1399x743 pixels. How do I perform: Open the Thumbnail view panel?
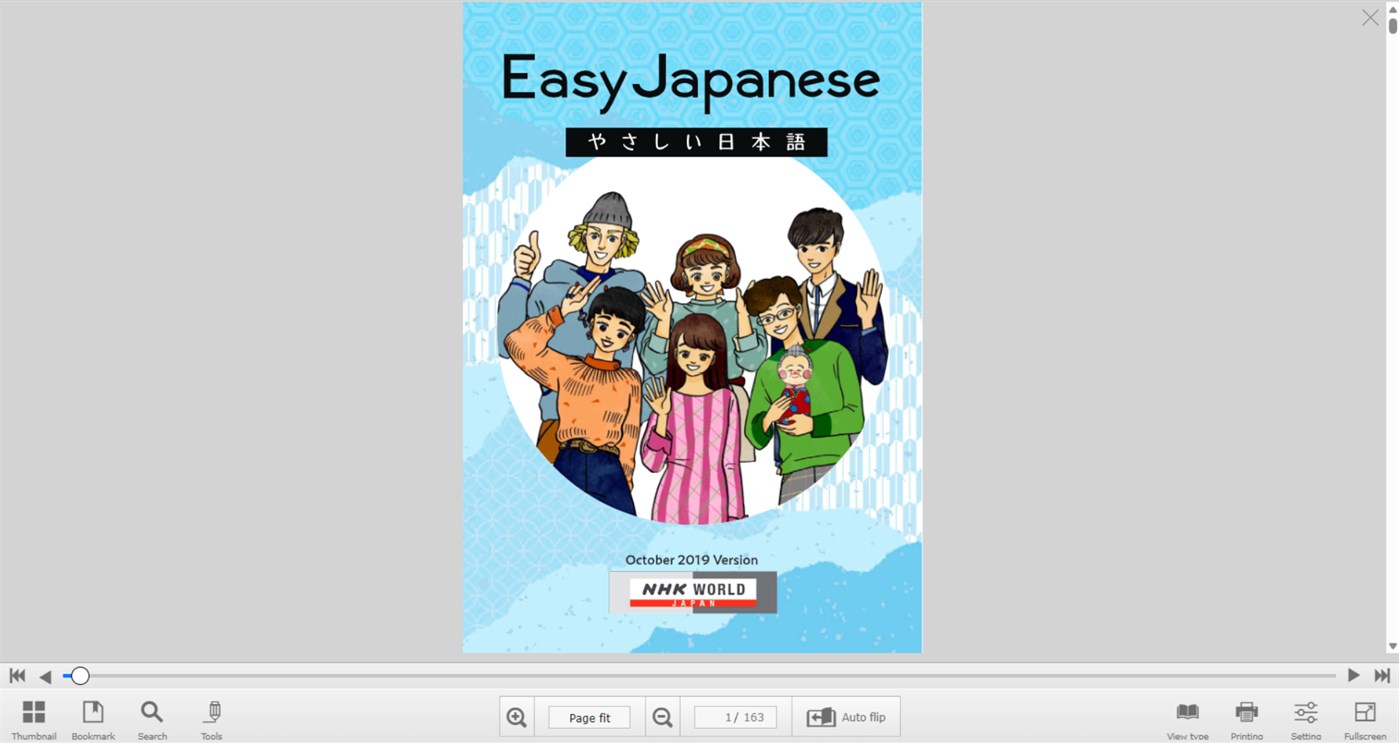pyautogui.click(x=33, y=719)
